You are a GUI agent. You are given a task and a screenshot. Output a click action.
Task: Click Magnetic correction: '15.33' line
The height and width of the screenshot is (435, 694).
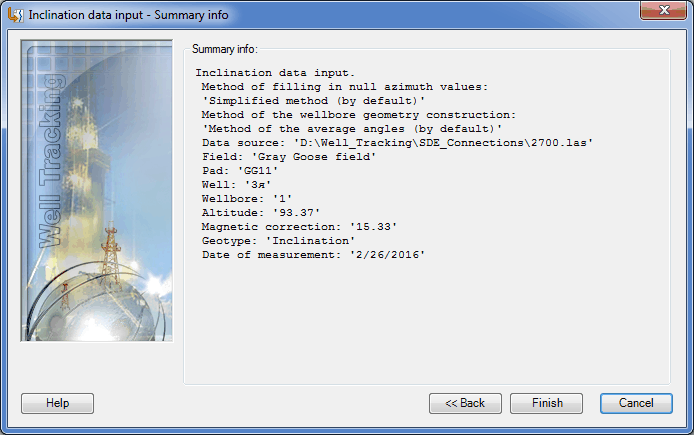[x=299, y=227]
